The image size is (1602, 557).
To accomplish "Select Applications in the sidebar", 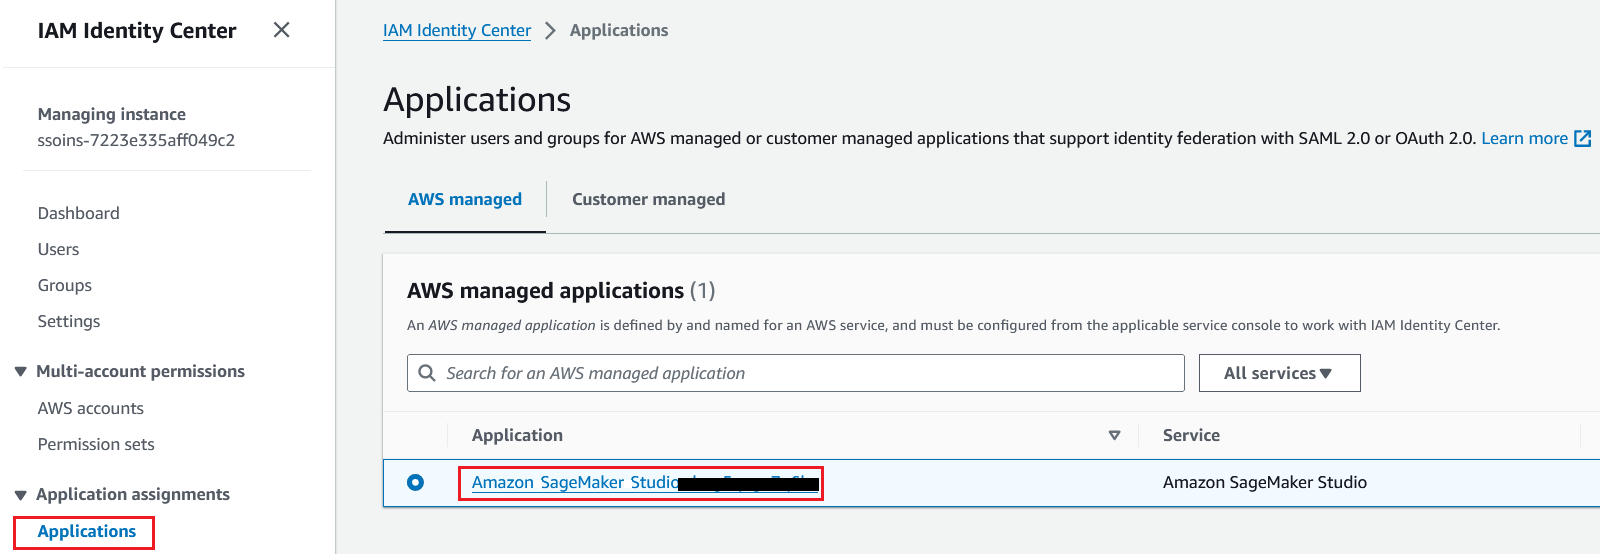I will point(86,531).
